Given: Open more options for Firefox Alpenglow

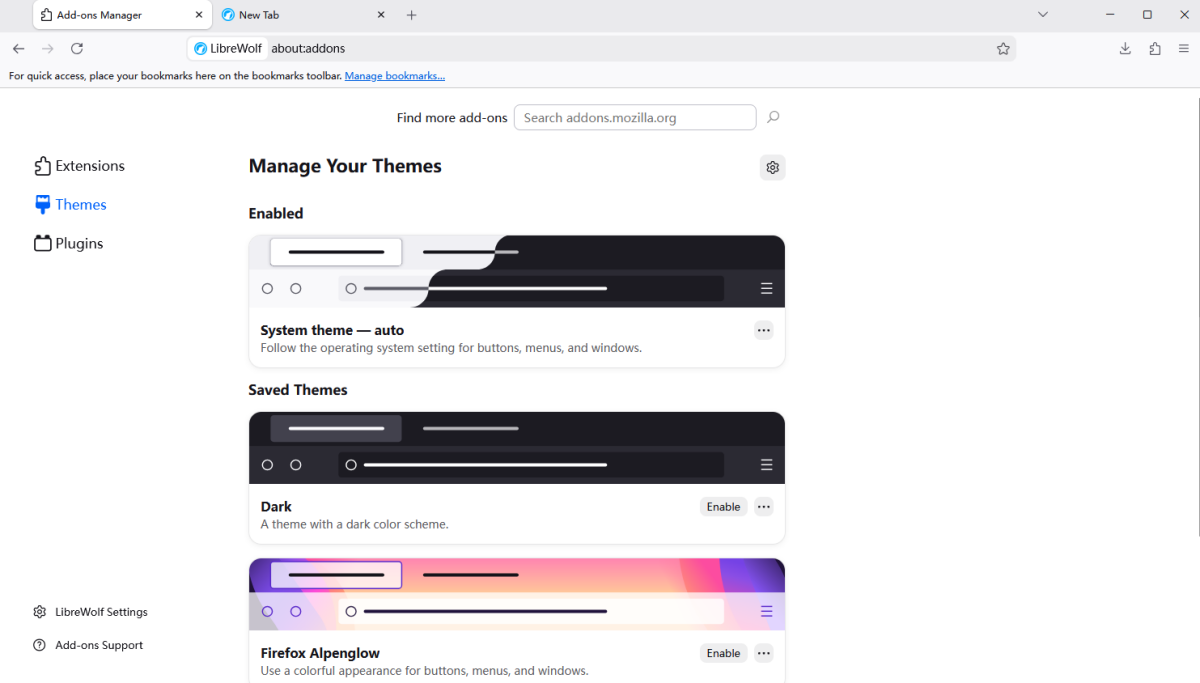Looking at the screenshot, I should coord(764,653).
